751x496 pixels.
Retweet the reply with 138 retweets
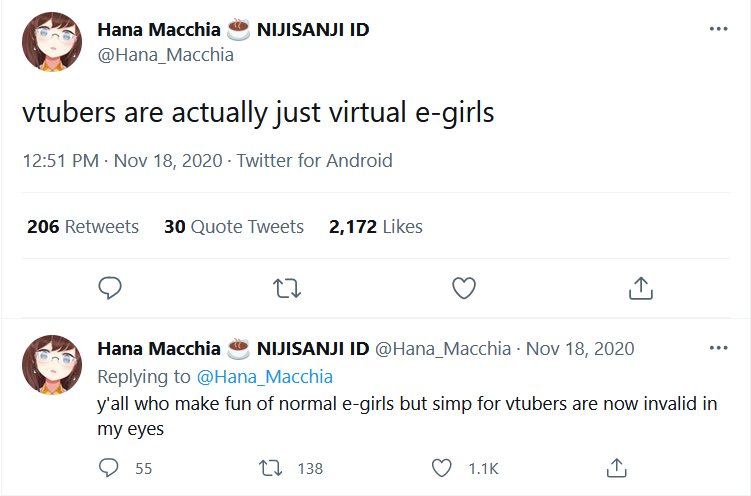[271, 468]
